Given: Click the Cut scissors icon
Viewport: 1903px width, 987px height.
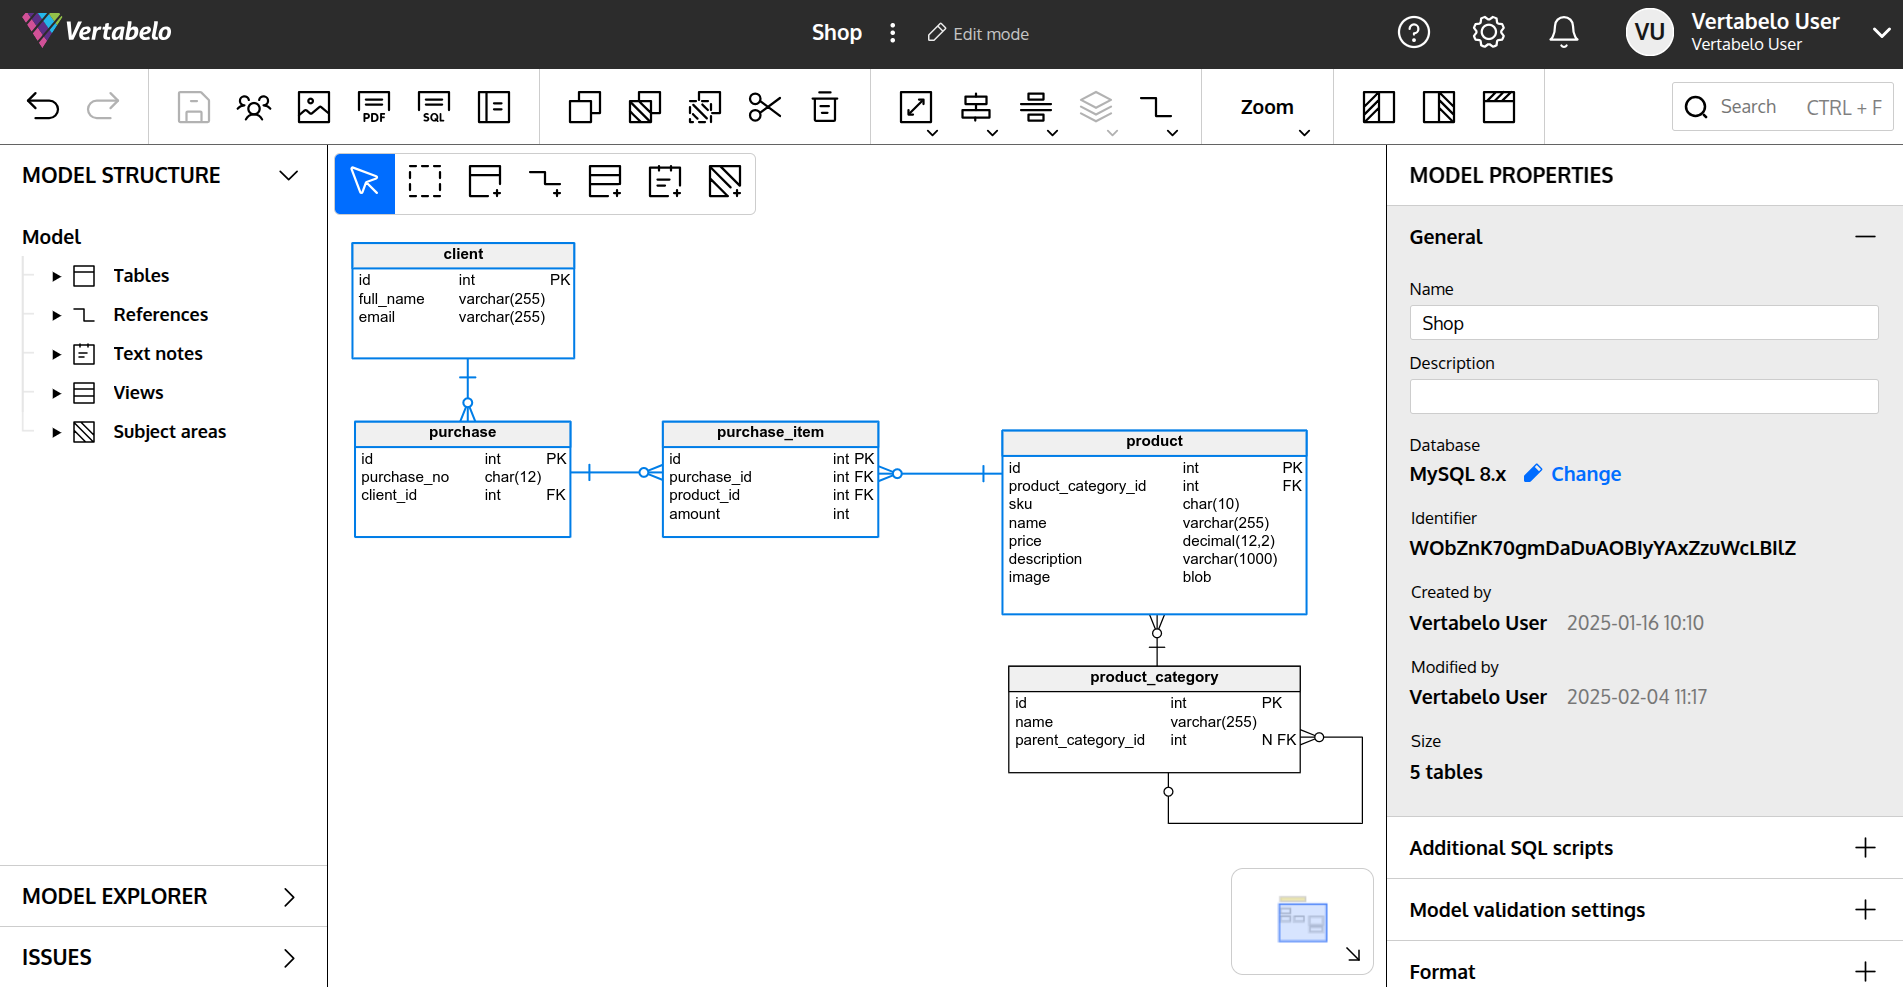Looking at the screenshot, I should point(765,106).
